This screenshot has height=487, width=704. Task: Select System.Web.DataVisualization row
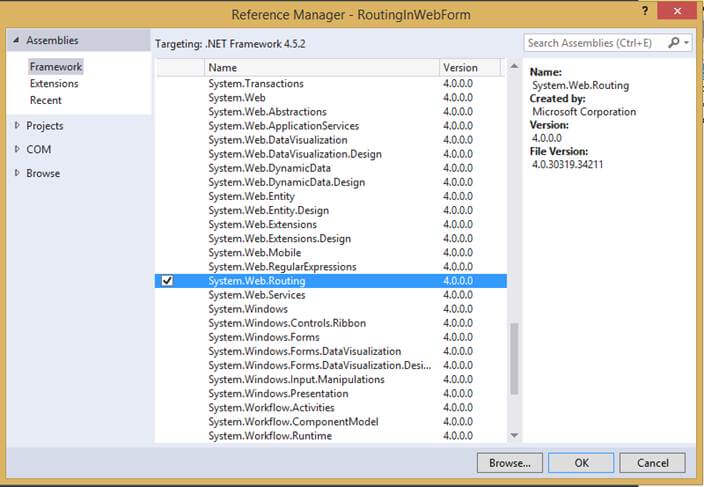coord(331,140)
